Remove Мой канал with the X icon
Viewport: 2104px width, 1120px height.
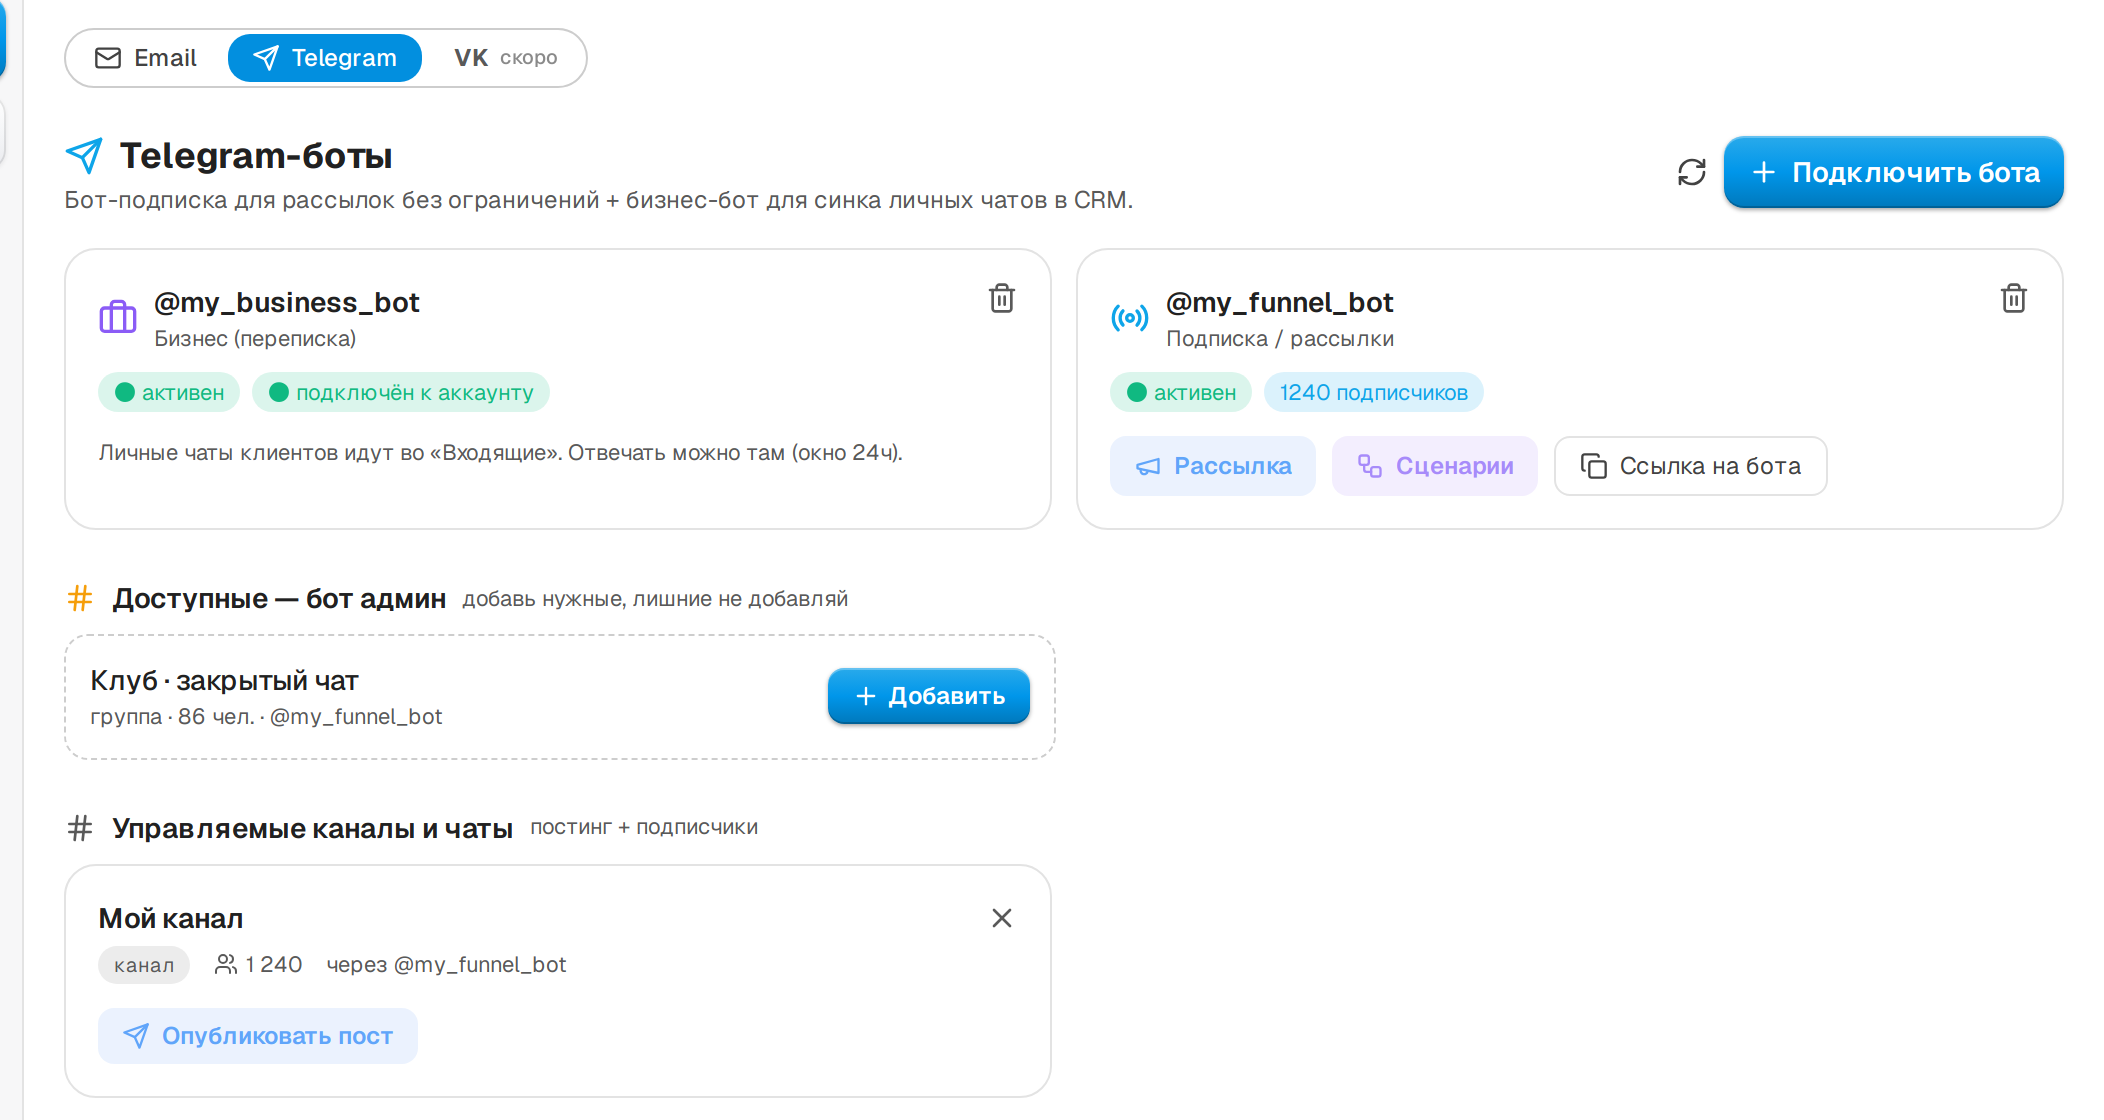(1002, 918)
